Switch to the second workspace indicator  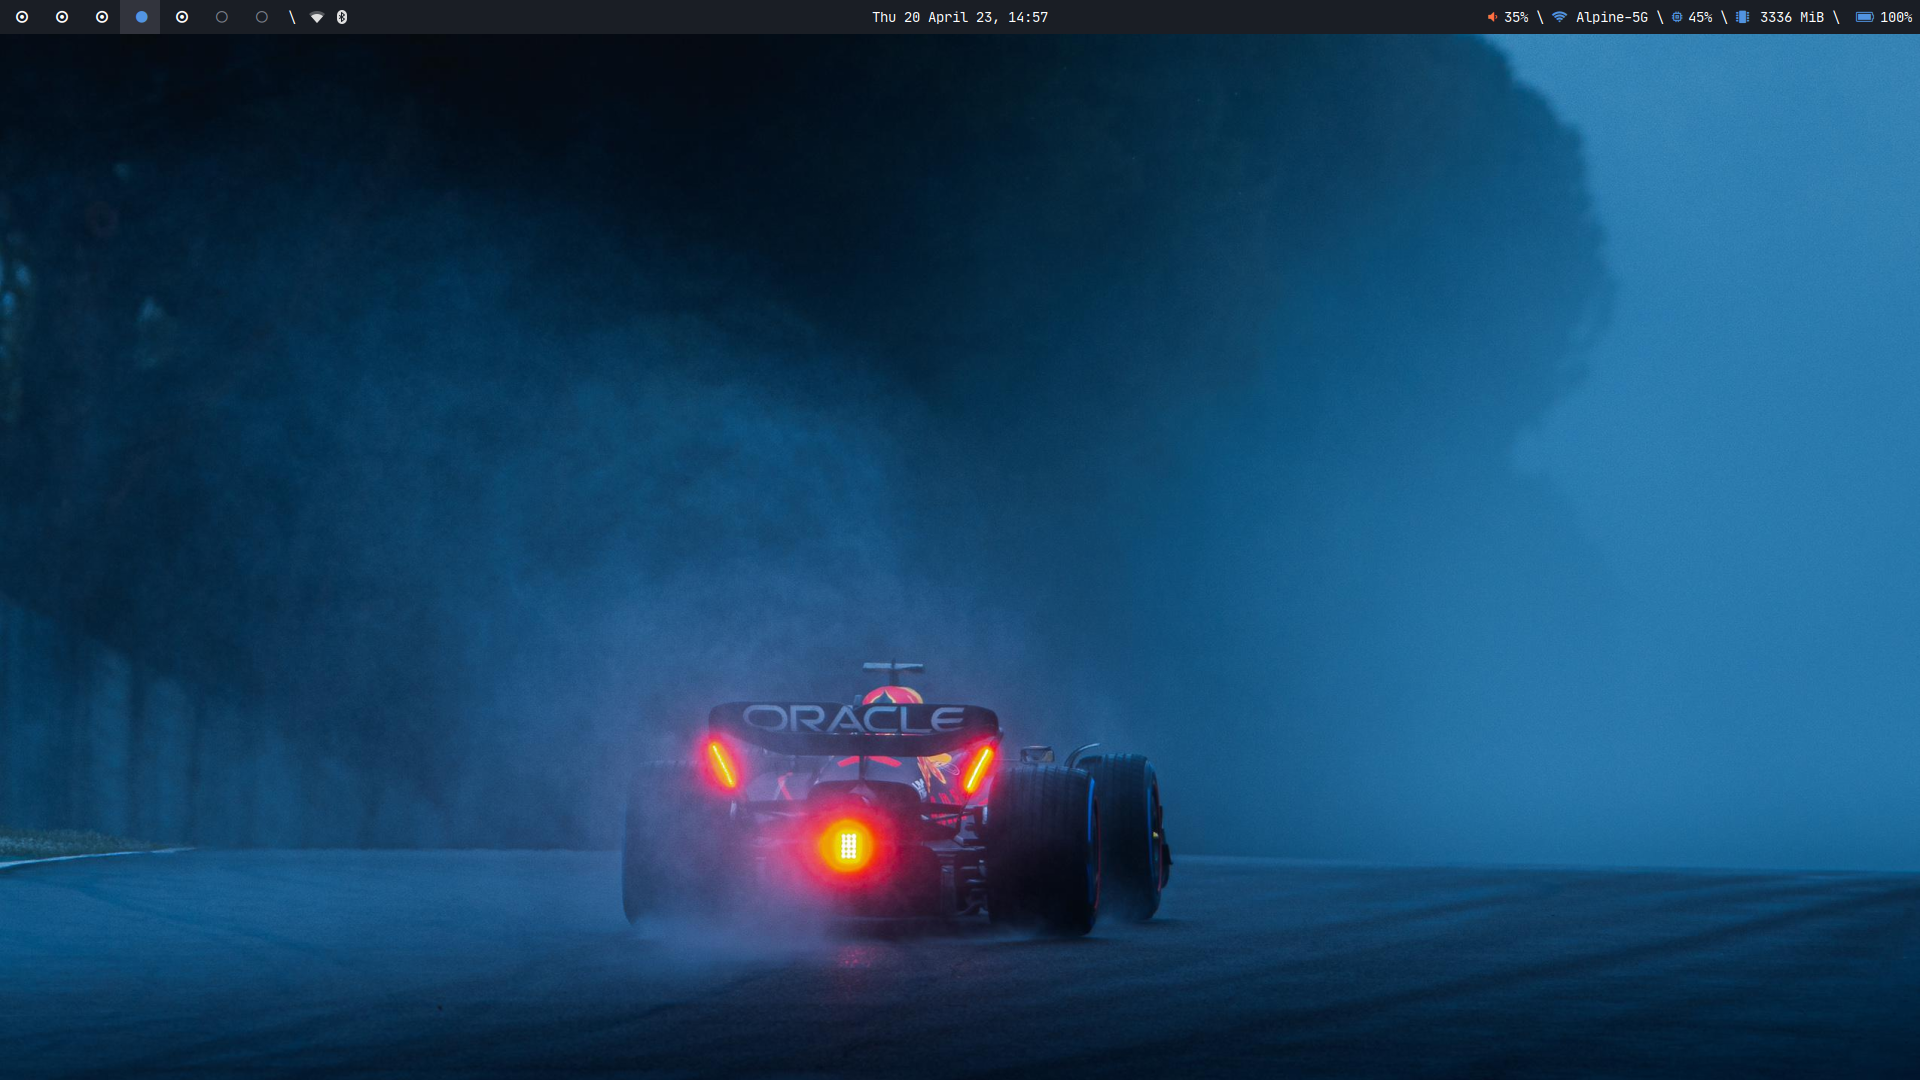coord(62,17)
